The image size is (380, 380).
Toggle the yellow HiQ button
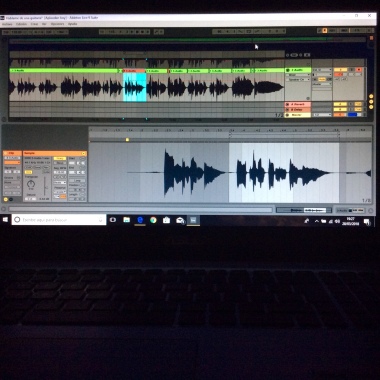(x=28, y=172)
